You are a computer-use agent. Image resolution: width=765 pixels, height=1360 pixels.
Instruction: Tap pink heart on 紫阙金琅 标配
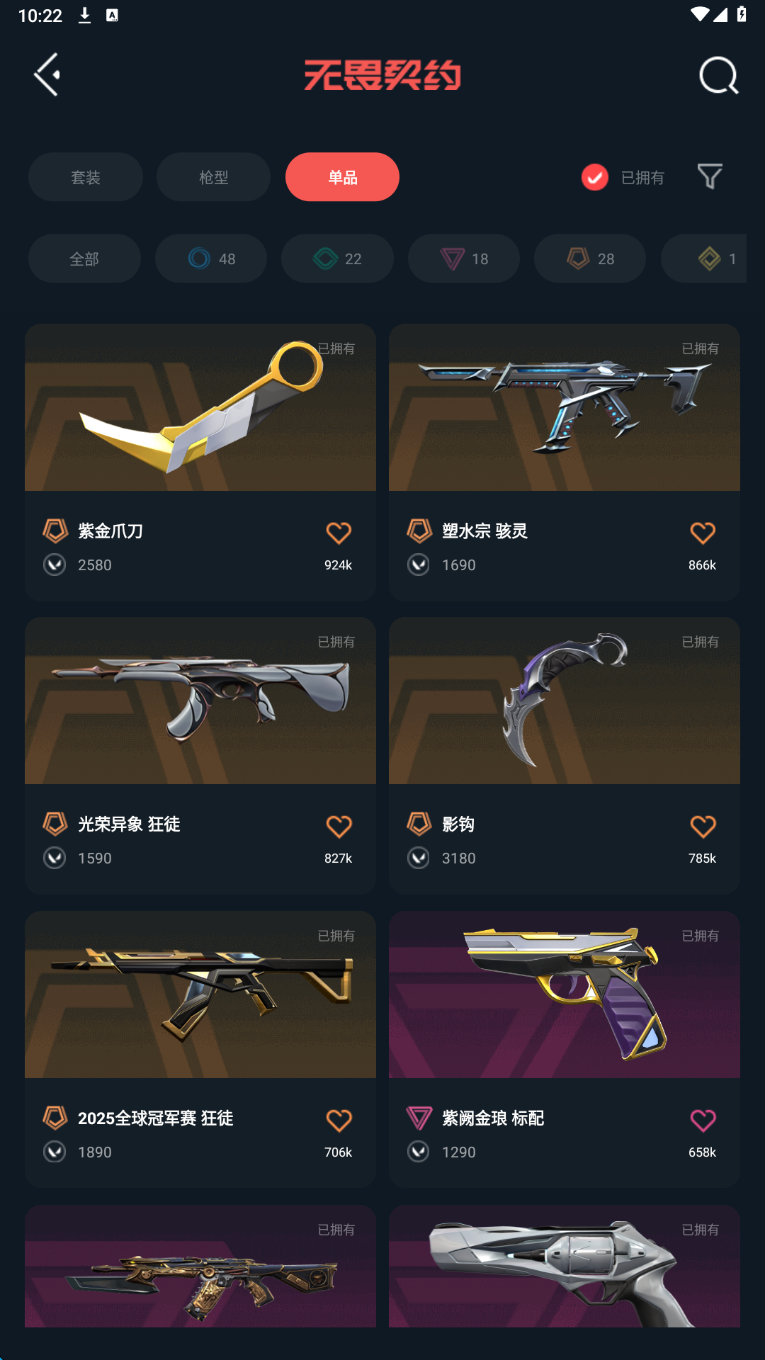point(703,1120)
